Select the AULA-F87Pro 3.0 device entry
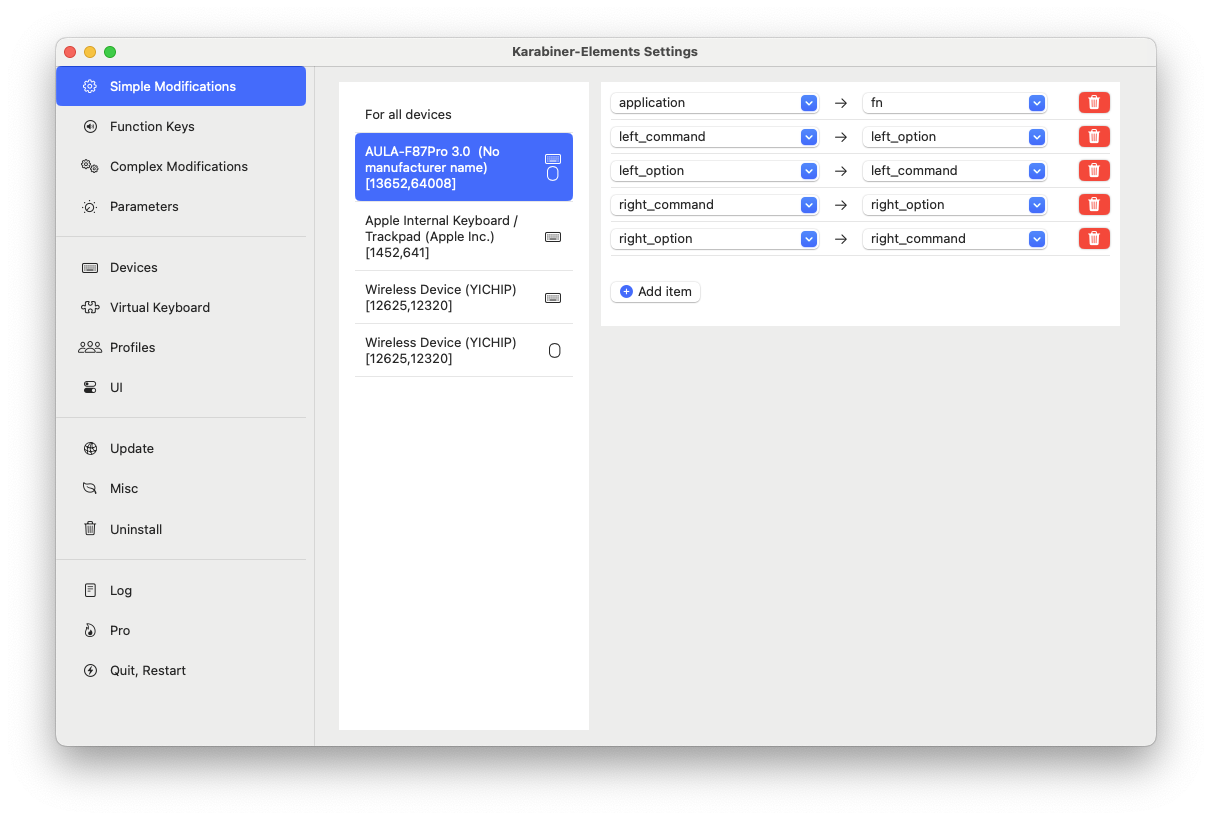 click(x=464, y=167)
